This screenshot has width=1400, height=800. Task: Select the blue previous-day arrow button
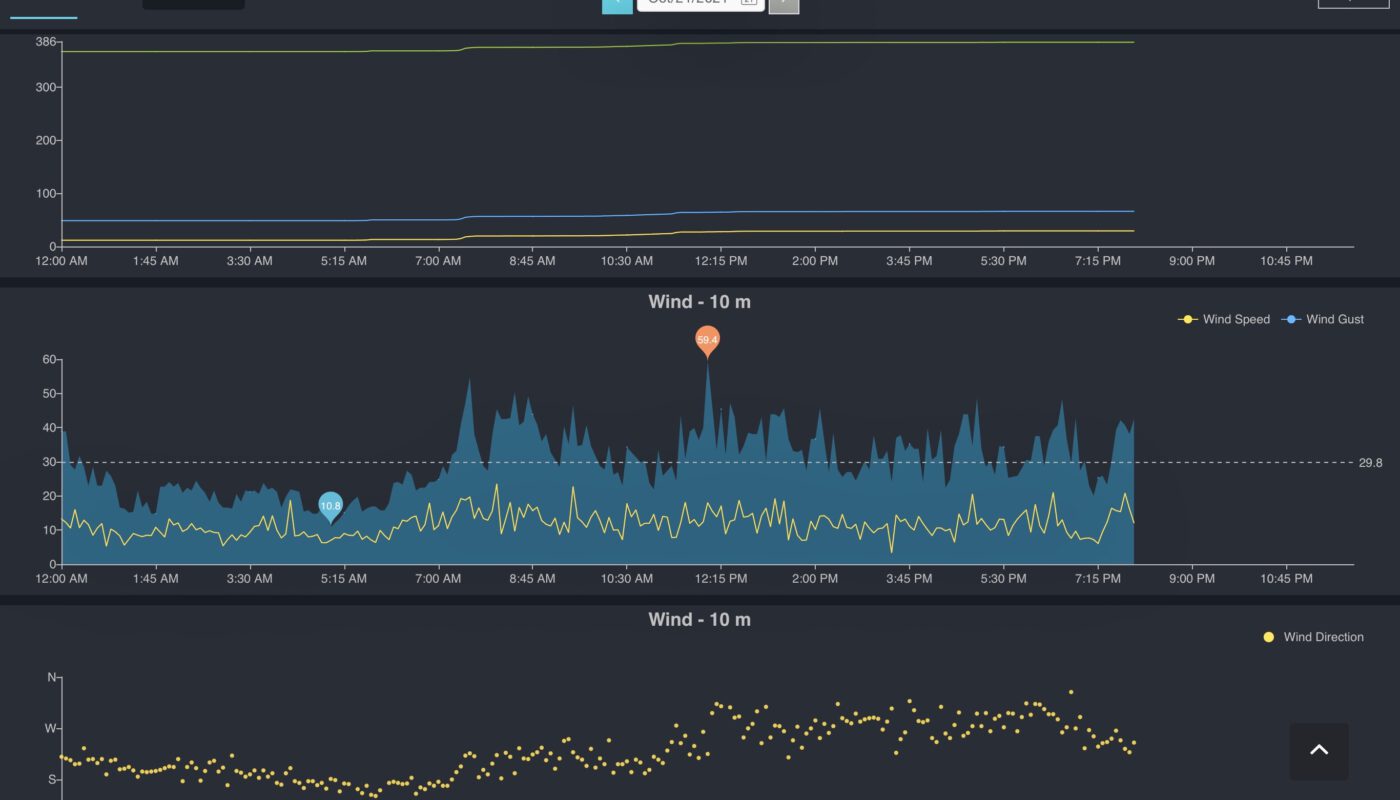pos(617,5)
